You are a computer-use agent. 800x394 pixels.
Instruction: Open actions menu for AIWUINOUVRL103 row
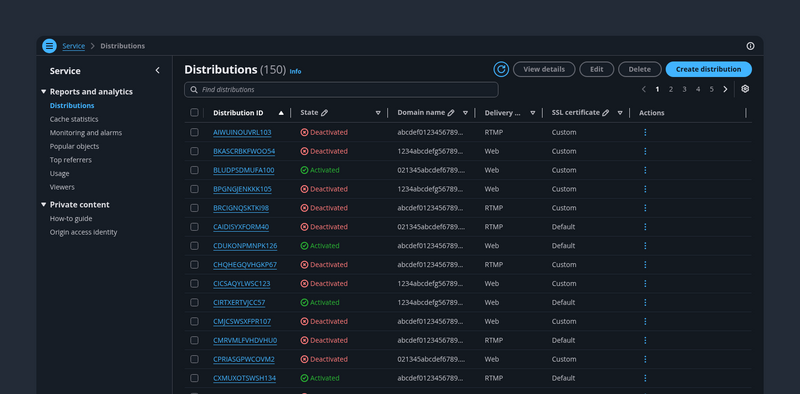tap(645, 132)
